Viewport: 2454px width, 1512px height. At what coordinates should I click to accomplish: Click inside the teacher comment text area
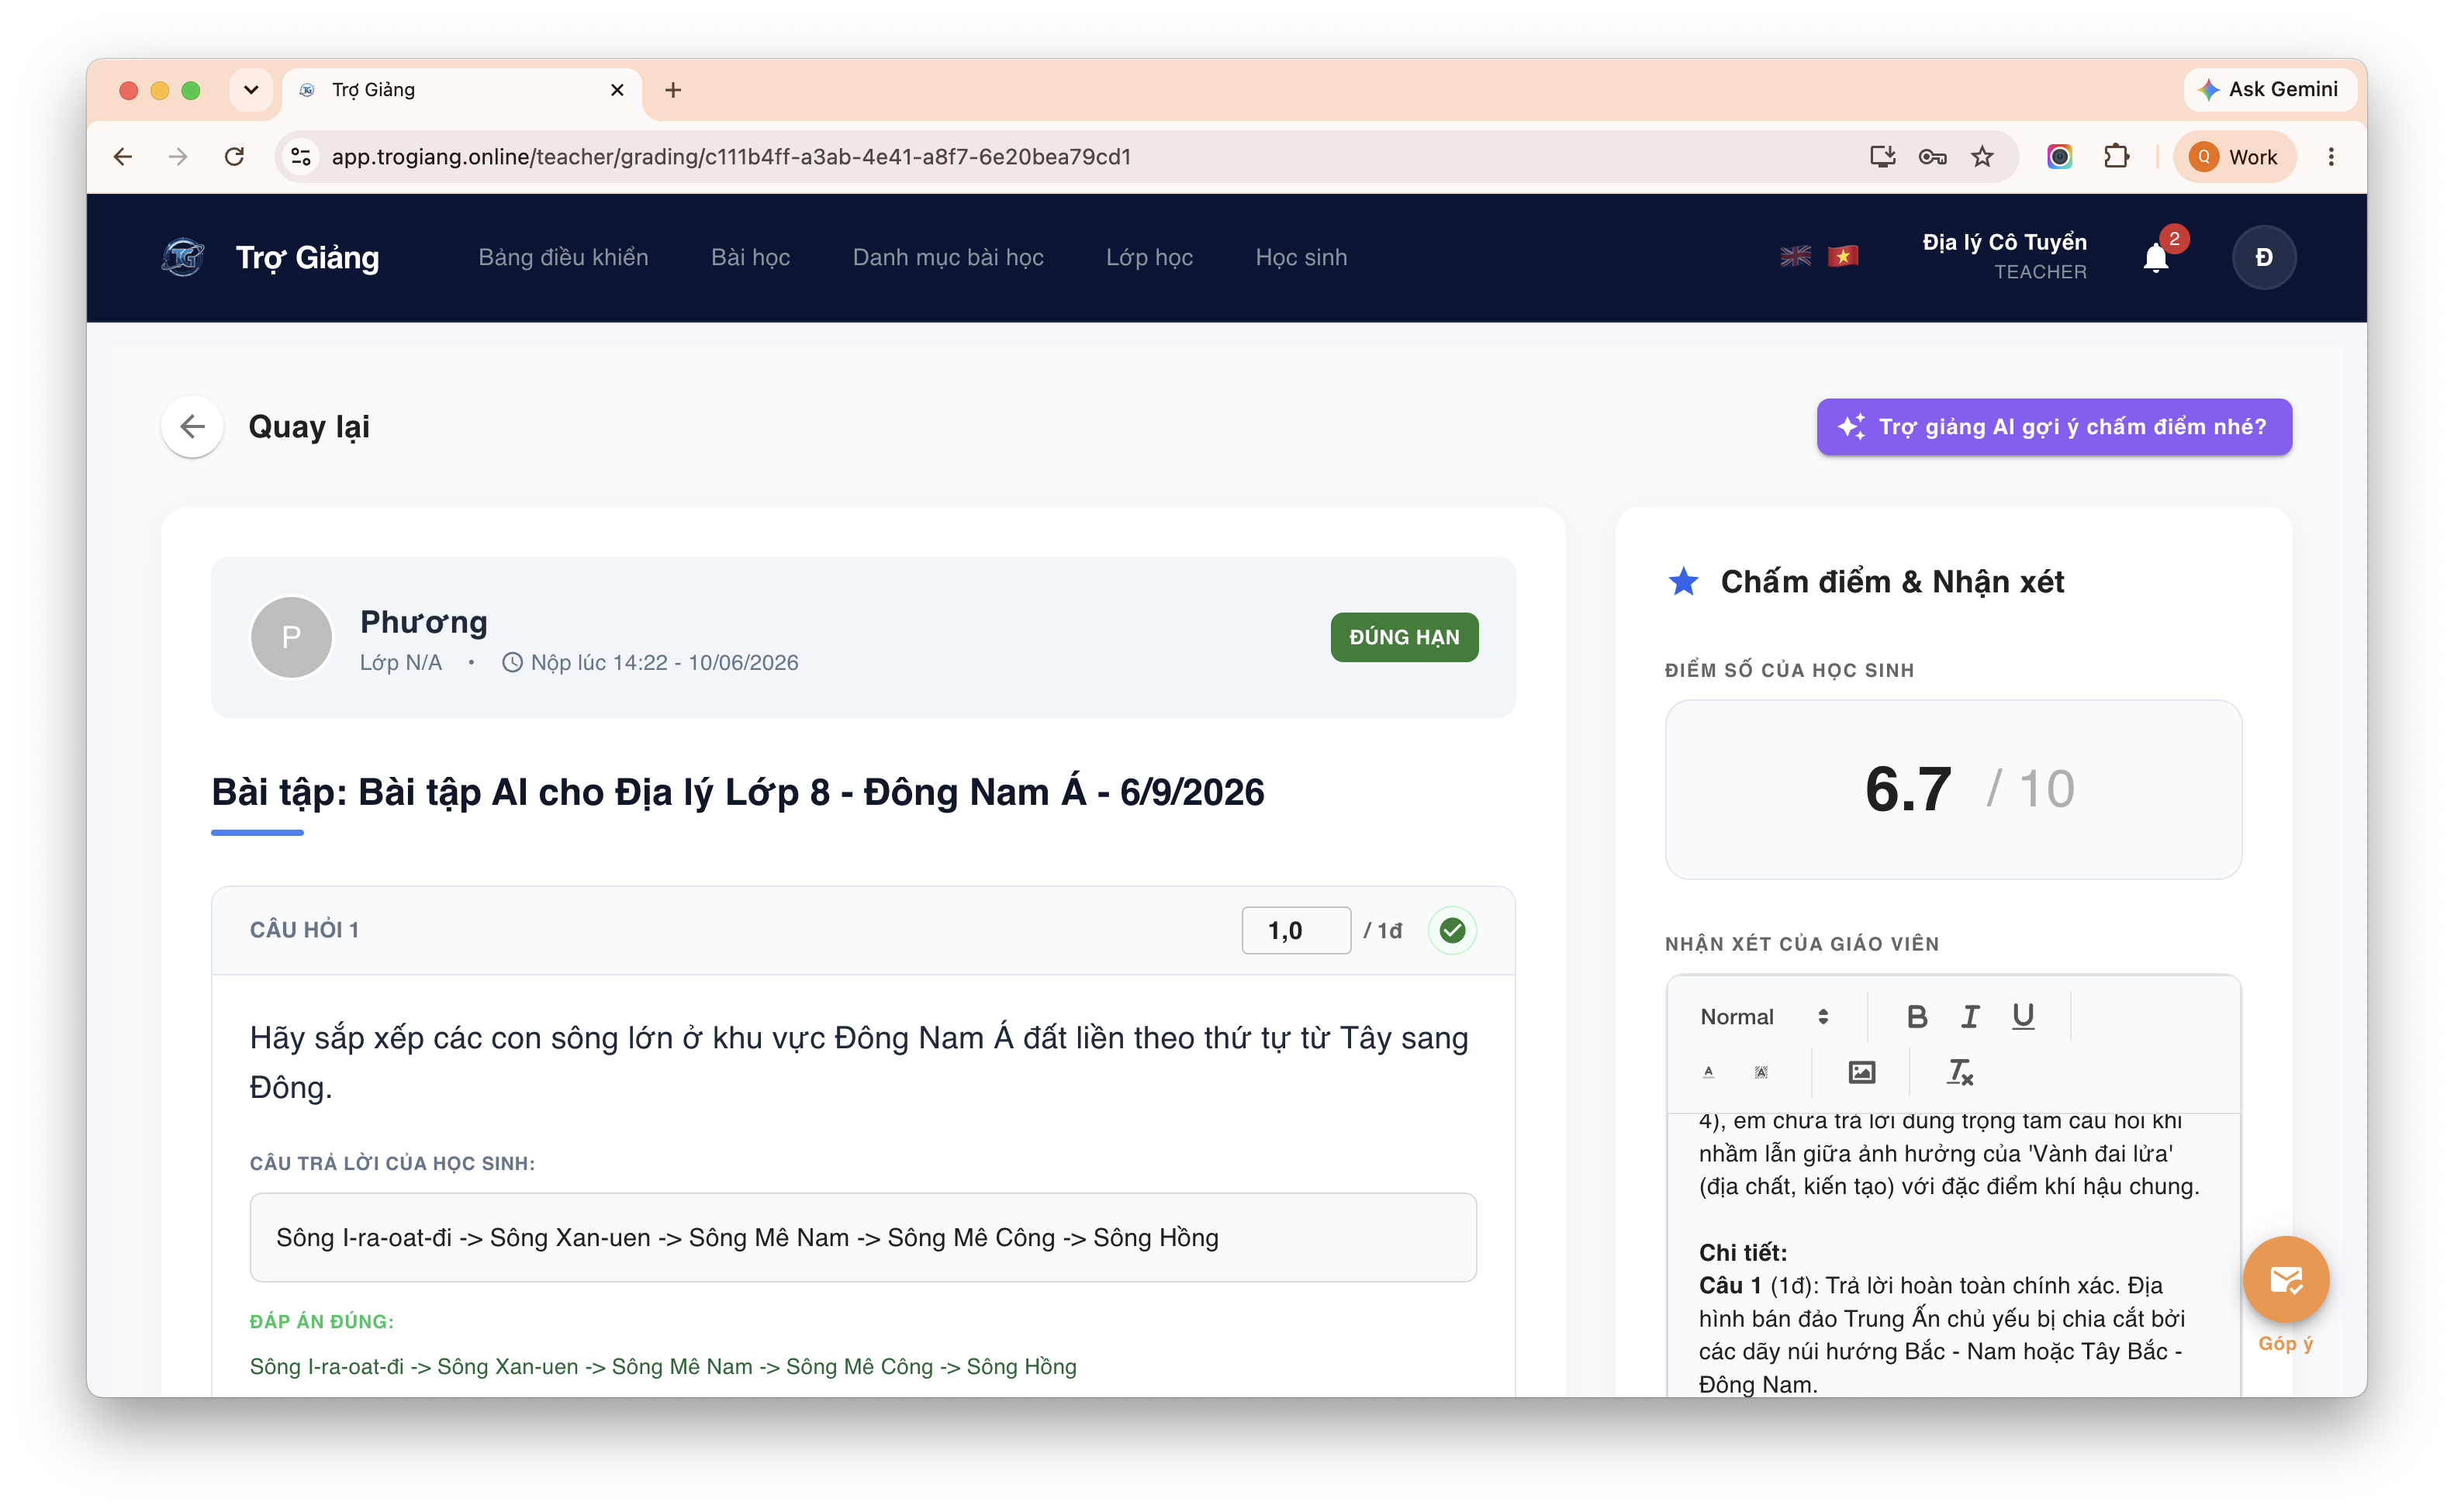tap(1953, 1255)
